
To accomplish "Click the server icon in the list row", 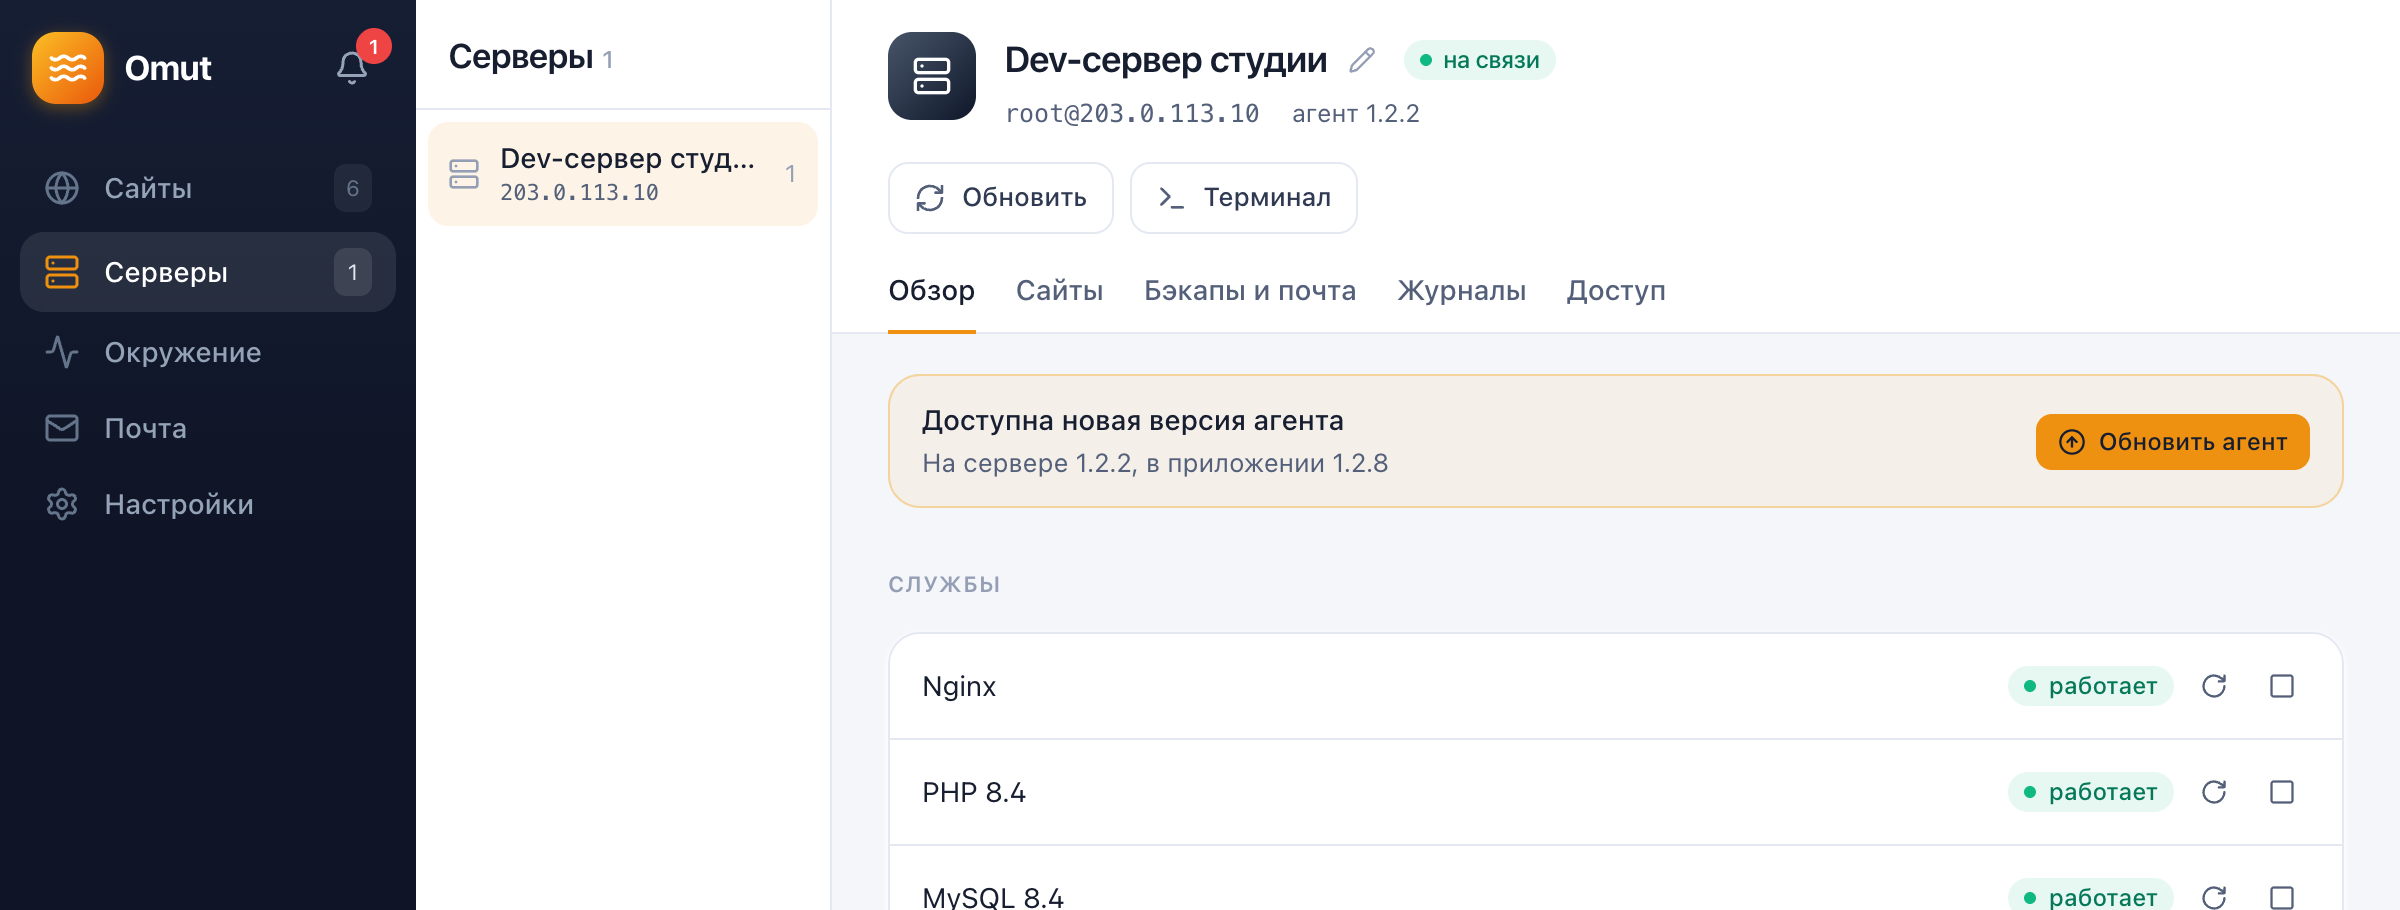I will click(464, 174).
